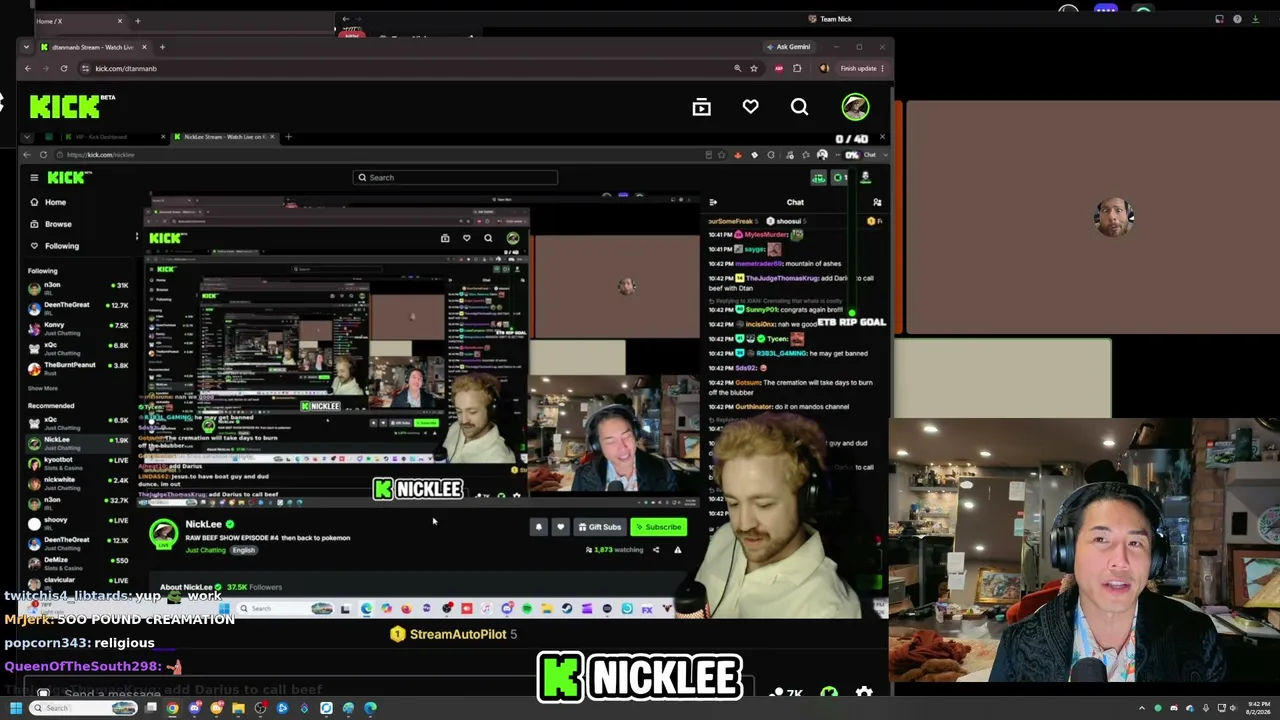
Task: Open the gear settings icon in bottom chat bar
Action: 864,692
